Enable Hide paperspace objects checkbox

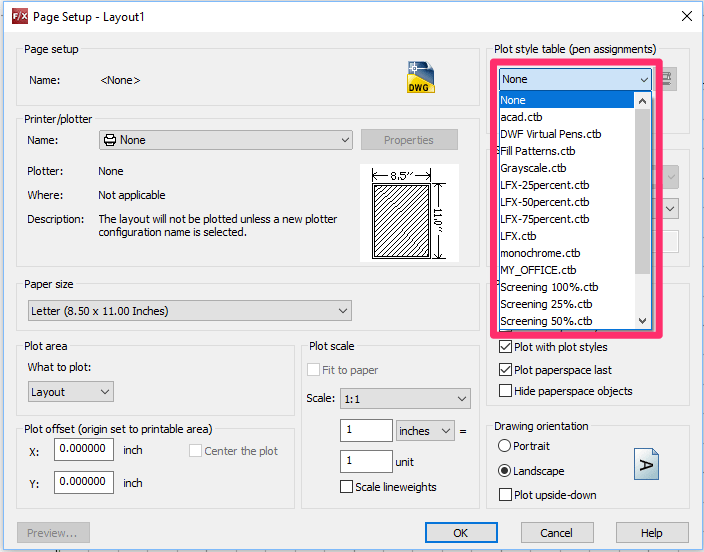click(x=505, y=391)
